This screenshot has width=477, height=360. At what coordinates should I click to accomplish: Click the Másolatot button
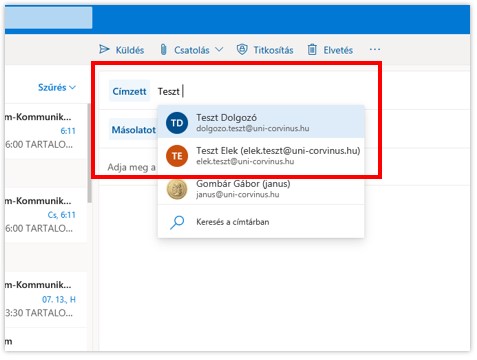point(133,130)
